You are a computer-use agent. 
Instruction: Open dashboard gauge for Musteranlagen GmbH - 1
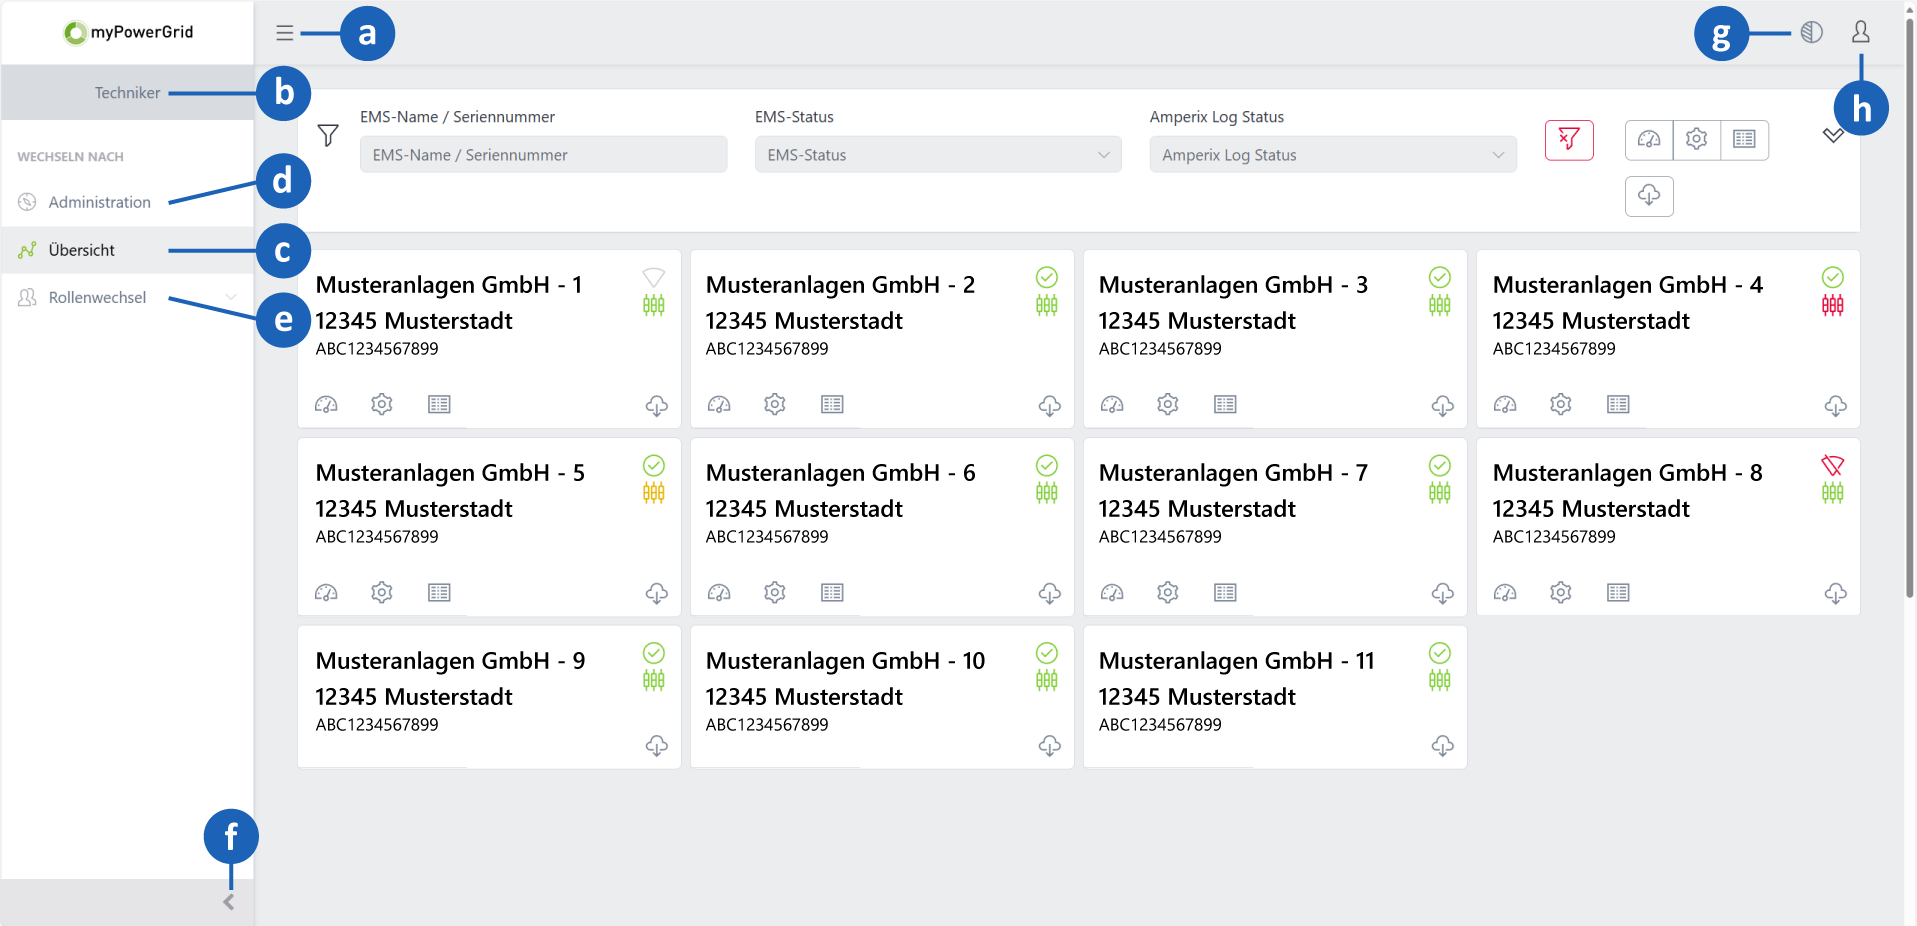pyautogui.click(x=326, y=405)
